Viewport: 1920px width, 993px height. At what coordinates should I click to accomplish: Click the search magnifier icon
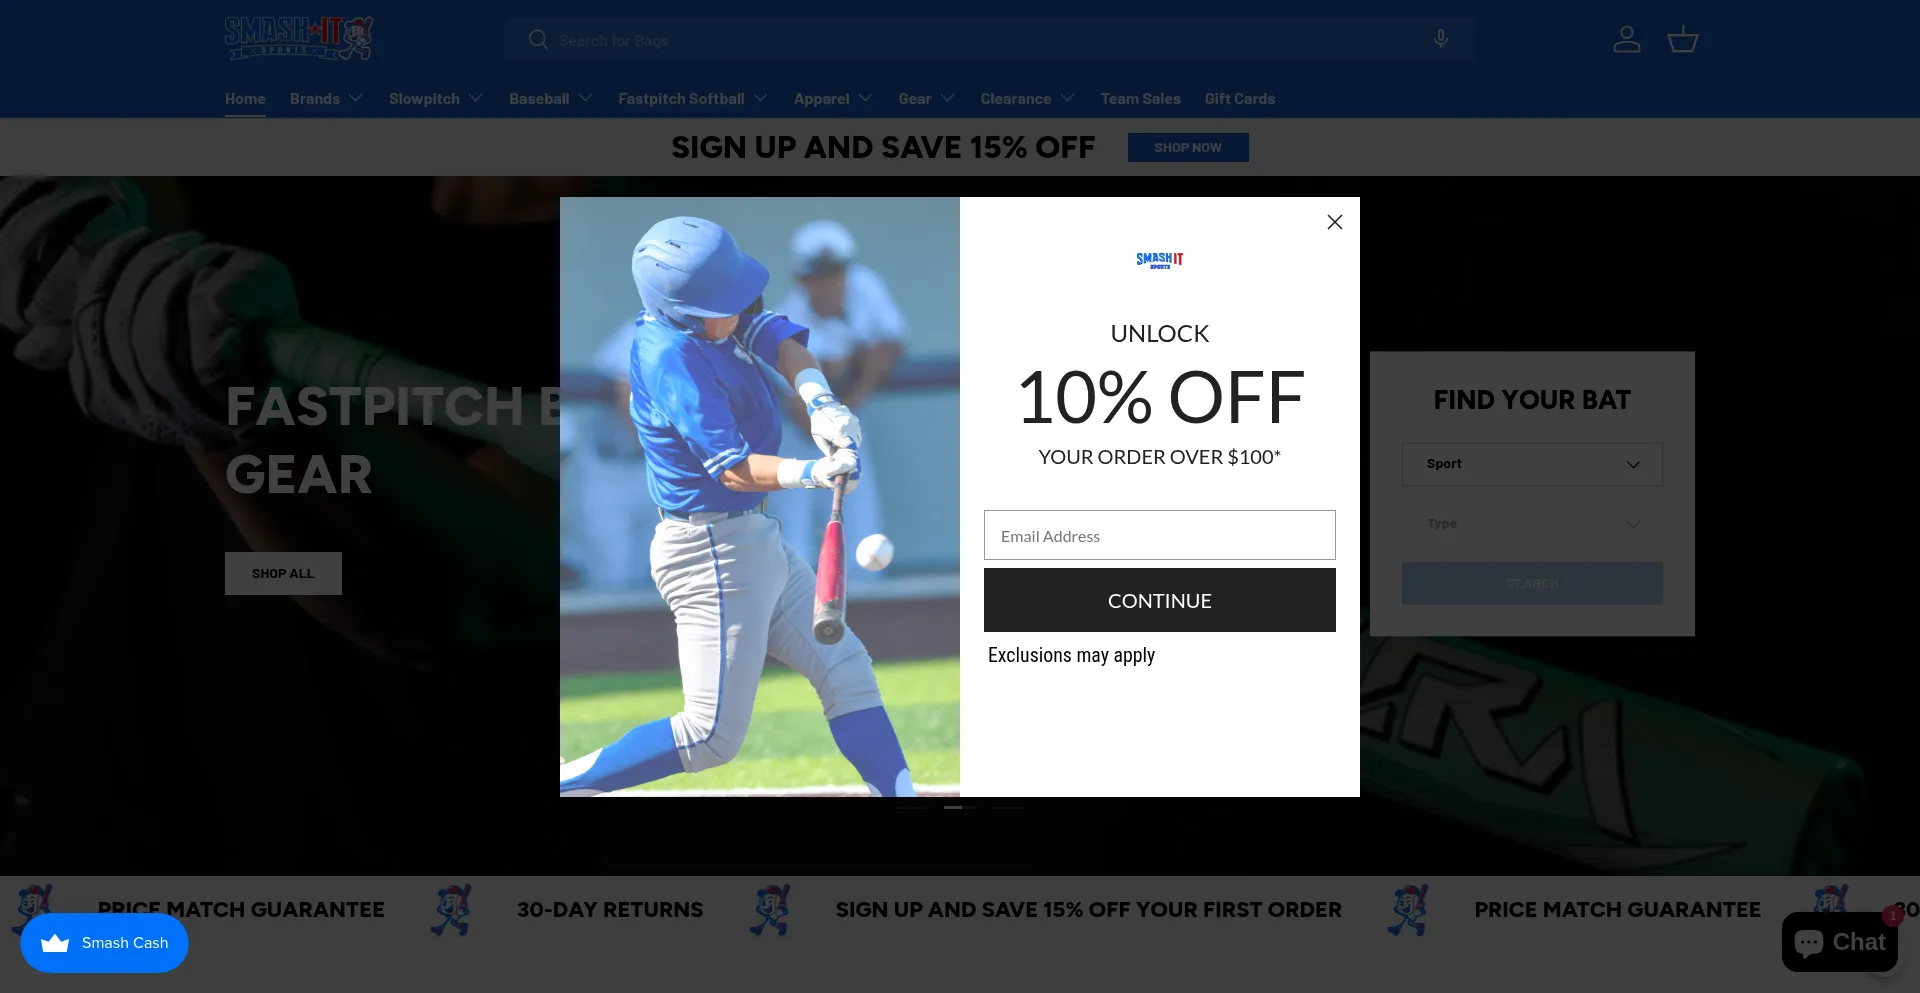click(x=538, y=40)
